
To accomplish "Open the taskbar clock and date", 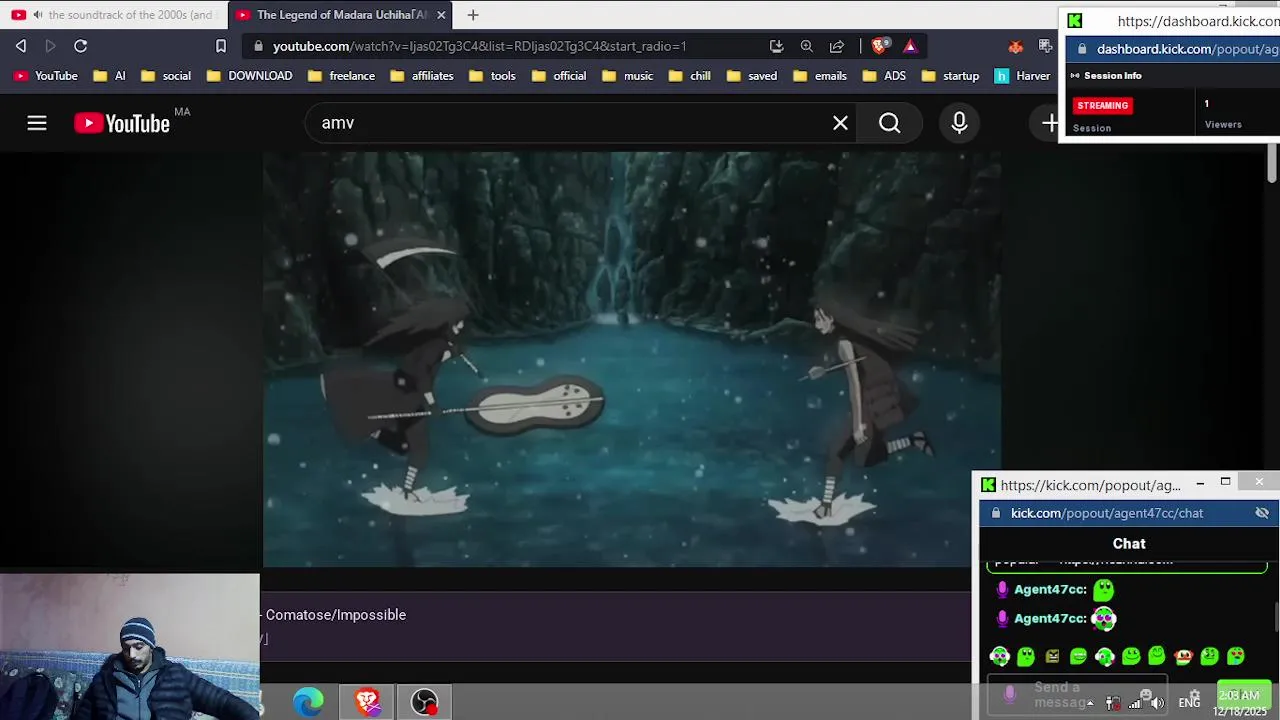I will (1240, 703).
